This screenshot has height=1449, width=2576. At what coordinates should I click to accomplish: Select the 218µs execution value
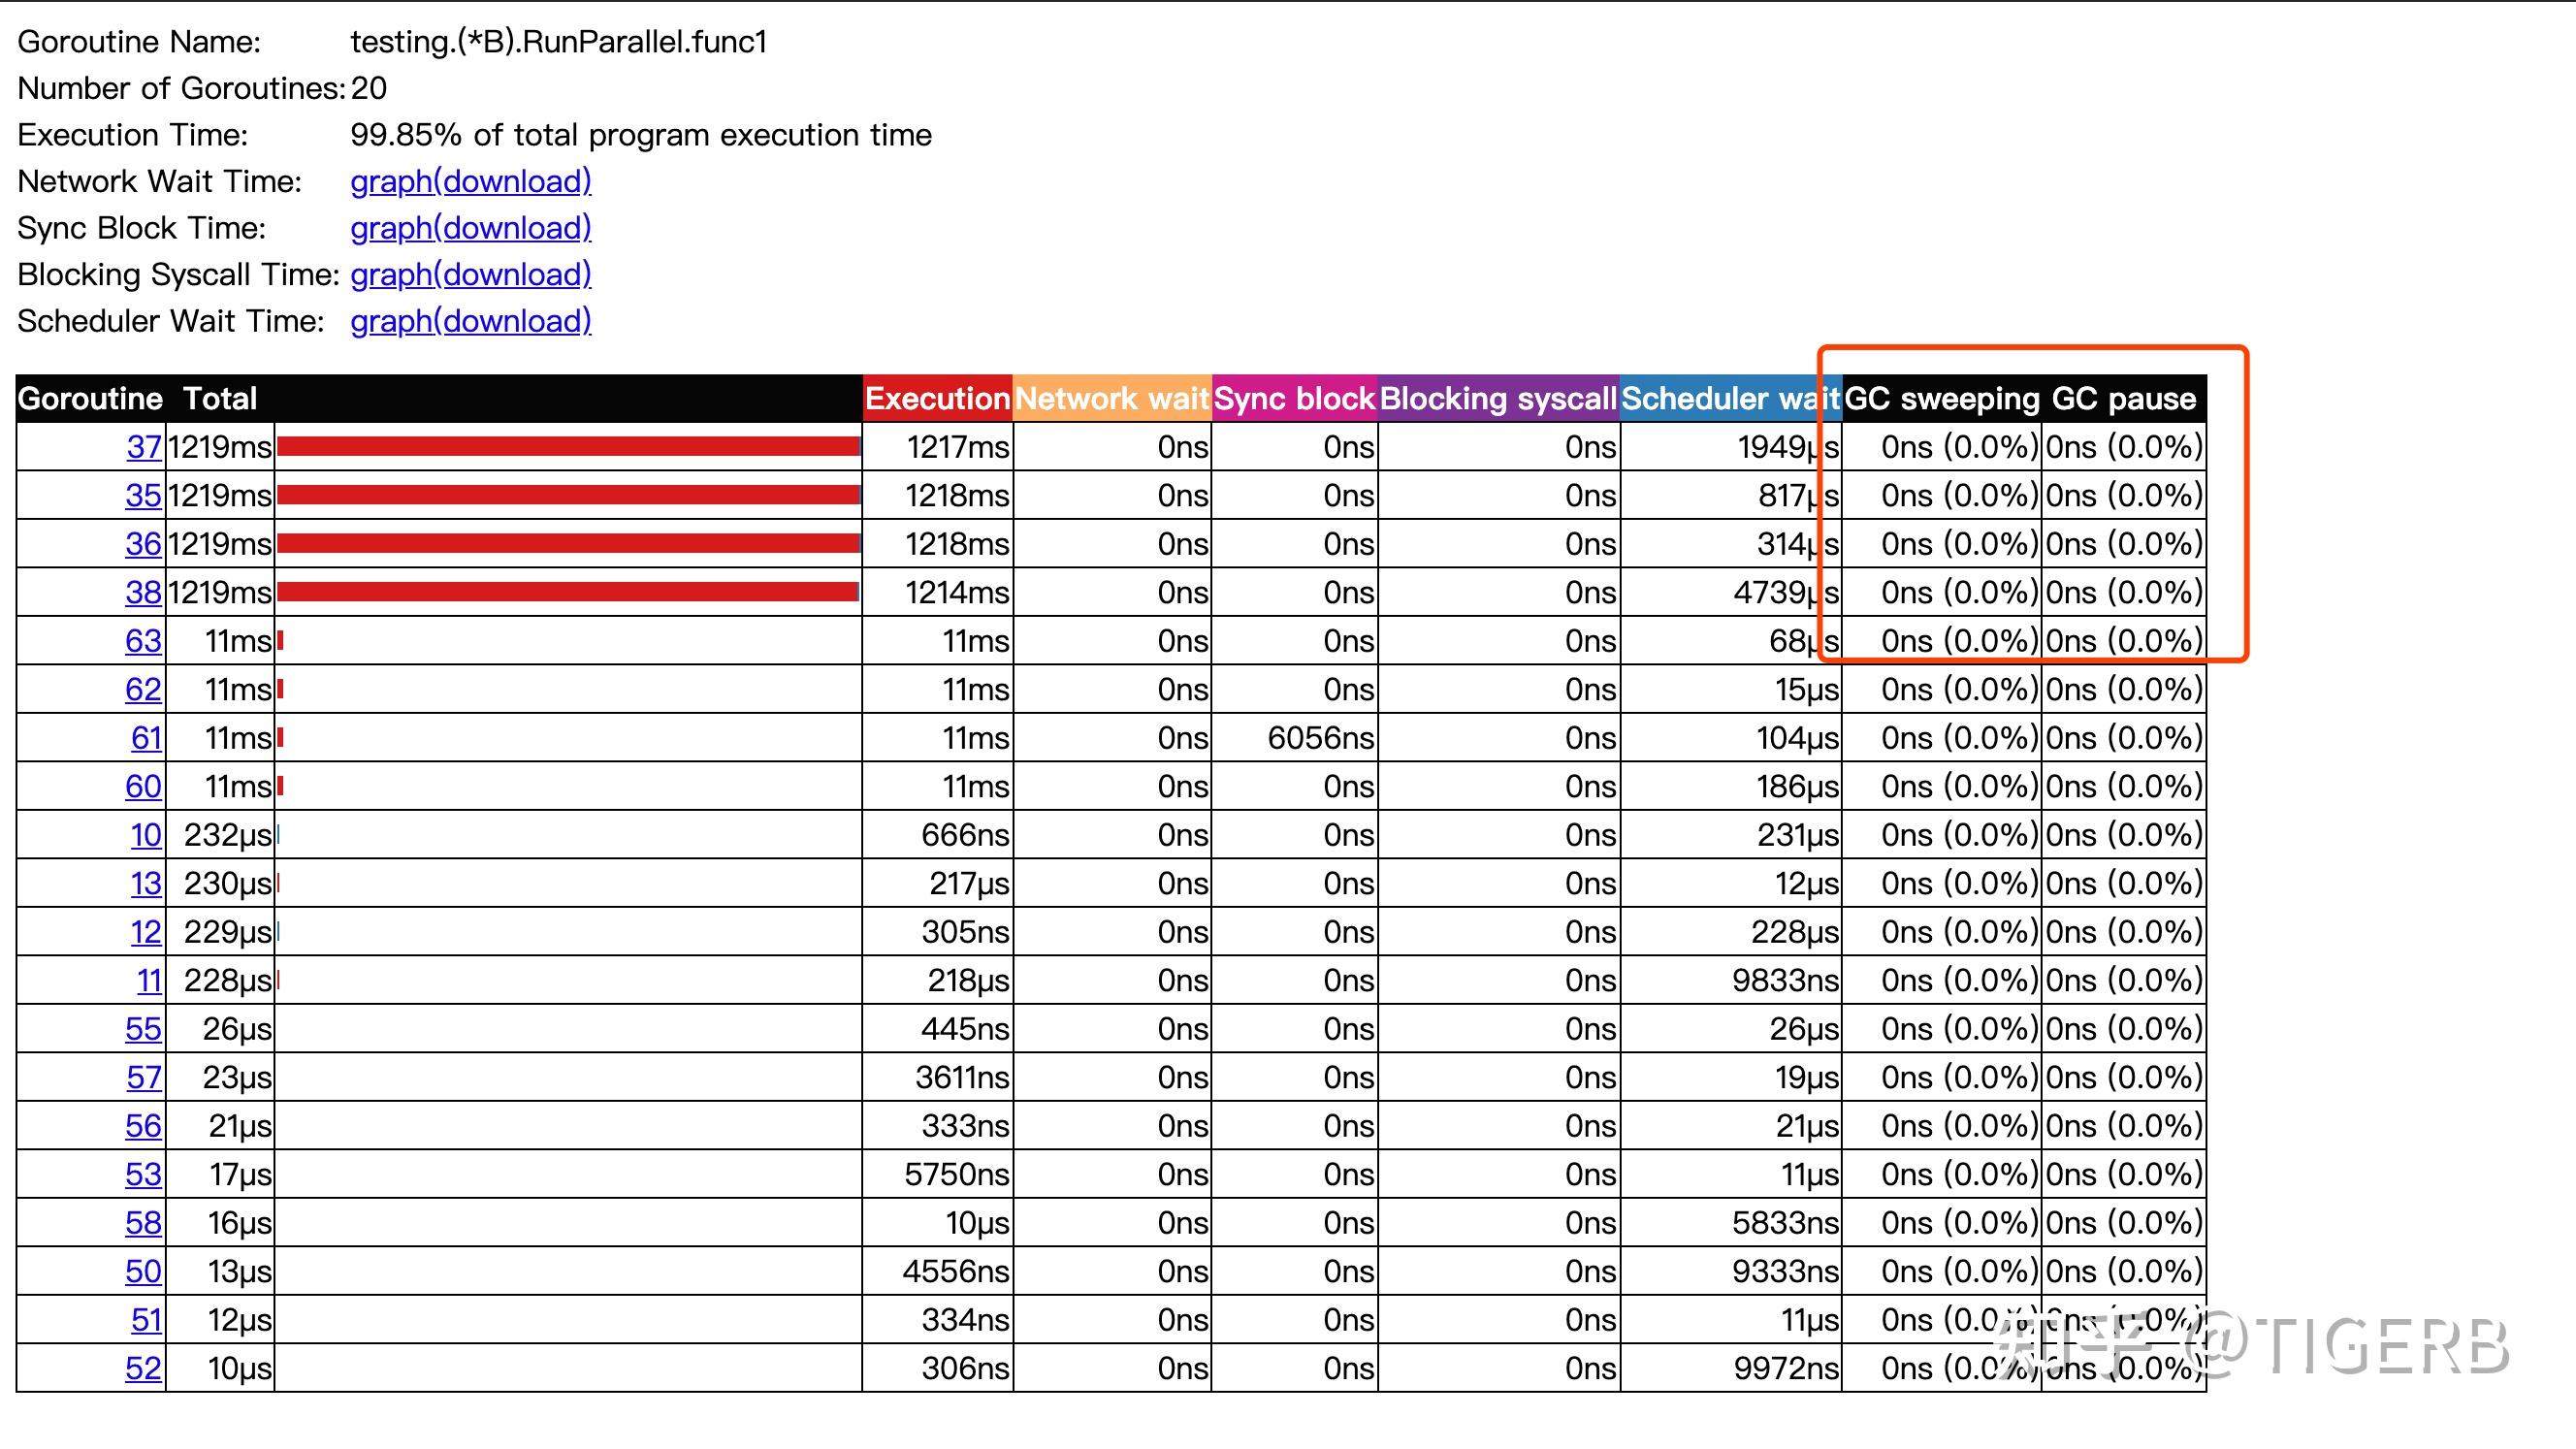pos(968,981)
